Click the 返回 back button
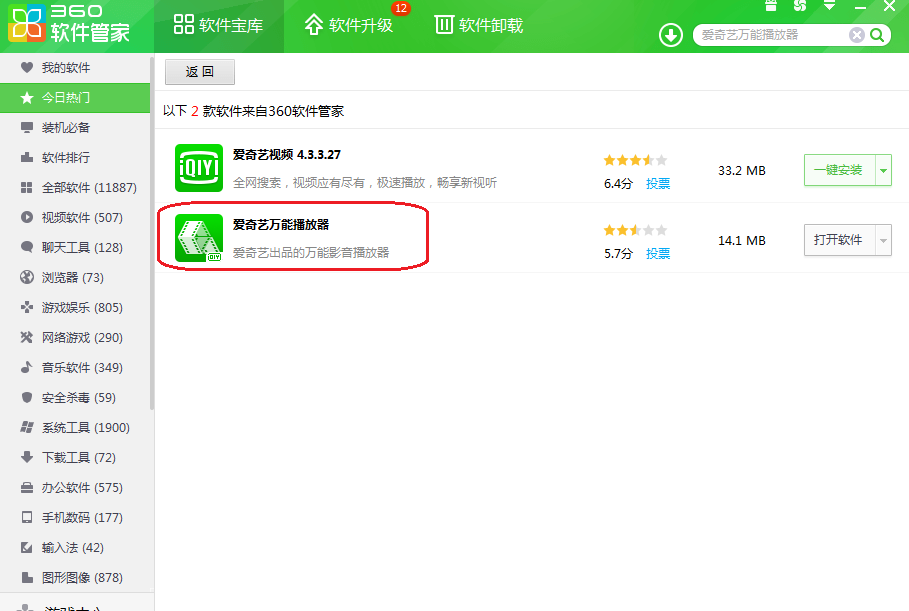909x611 pixels. click(200, 72)
